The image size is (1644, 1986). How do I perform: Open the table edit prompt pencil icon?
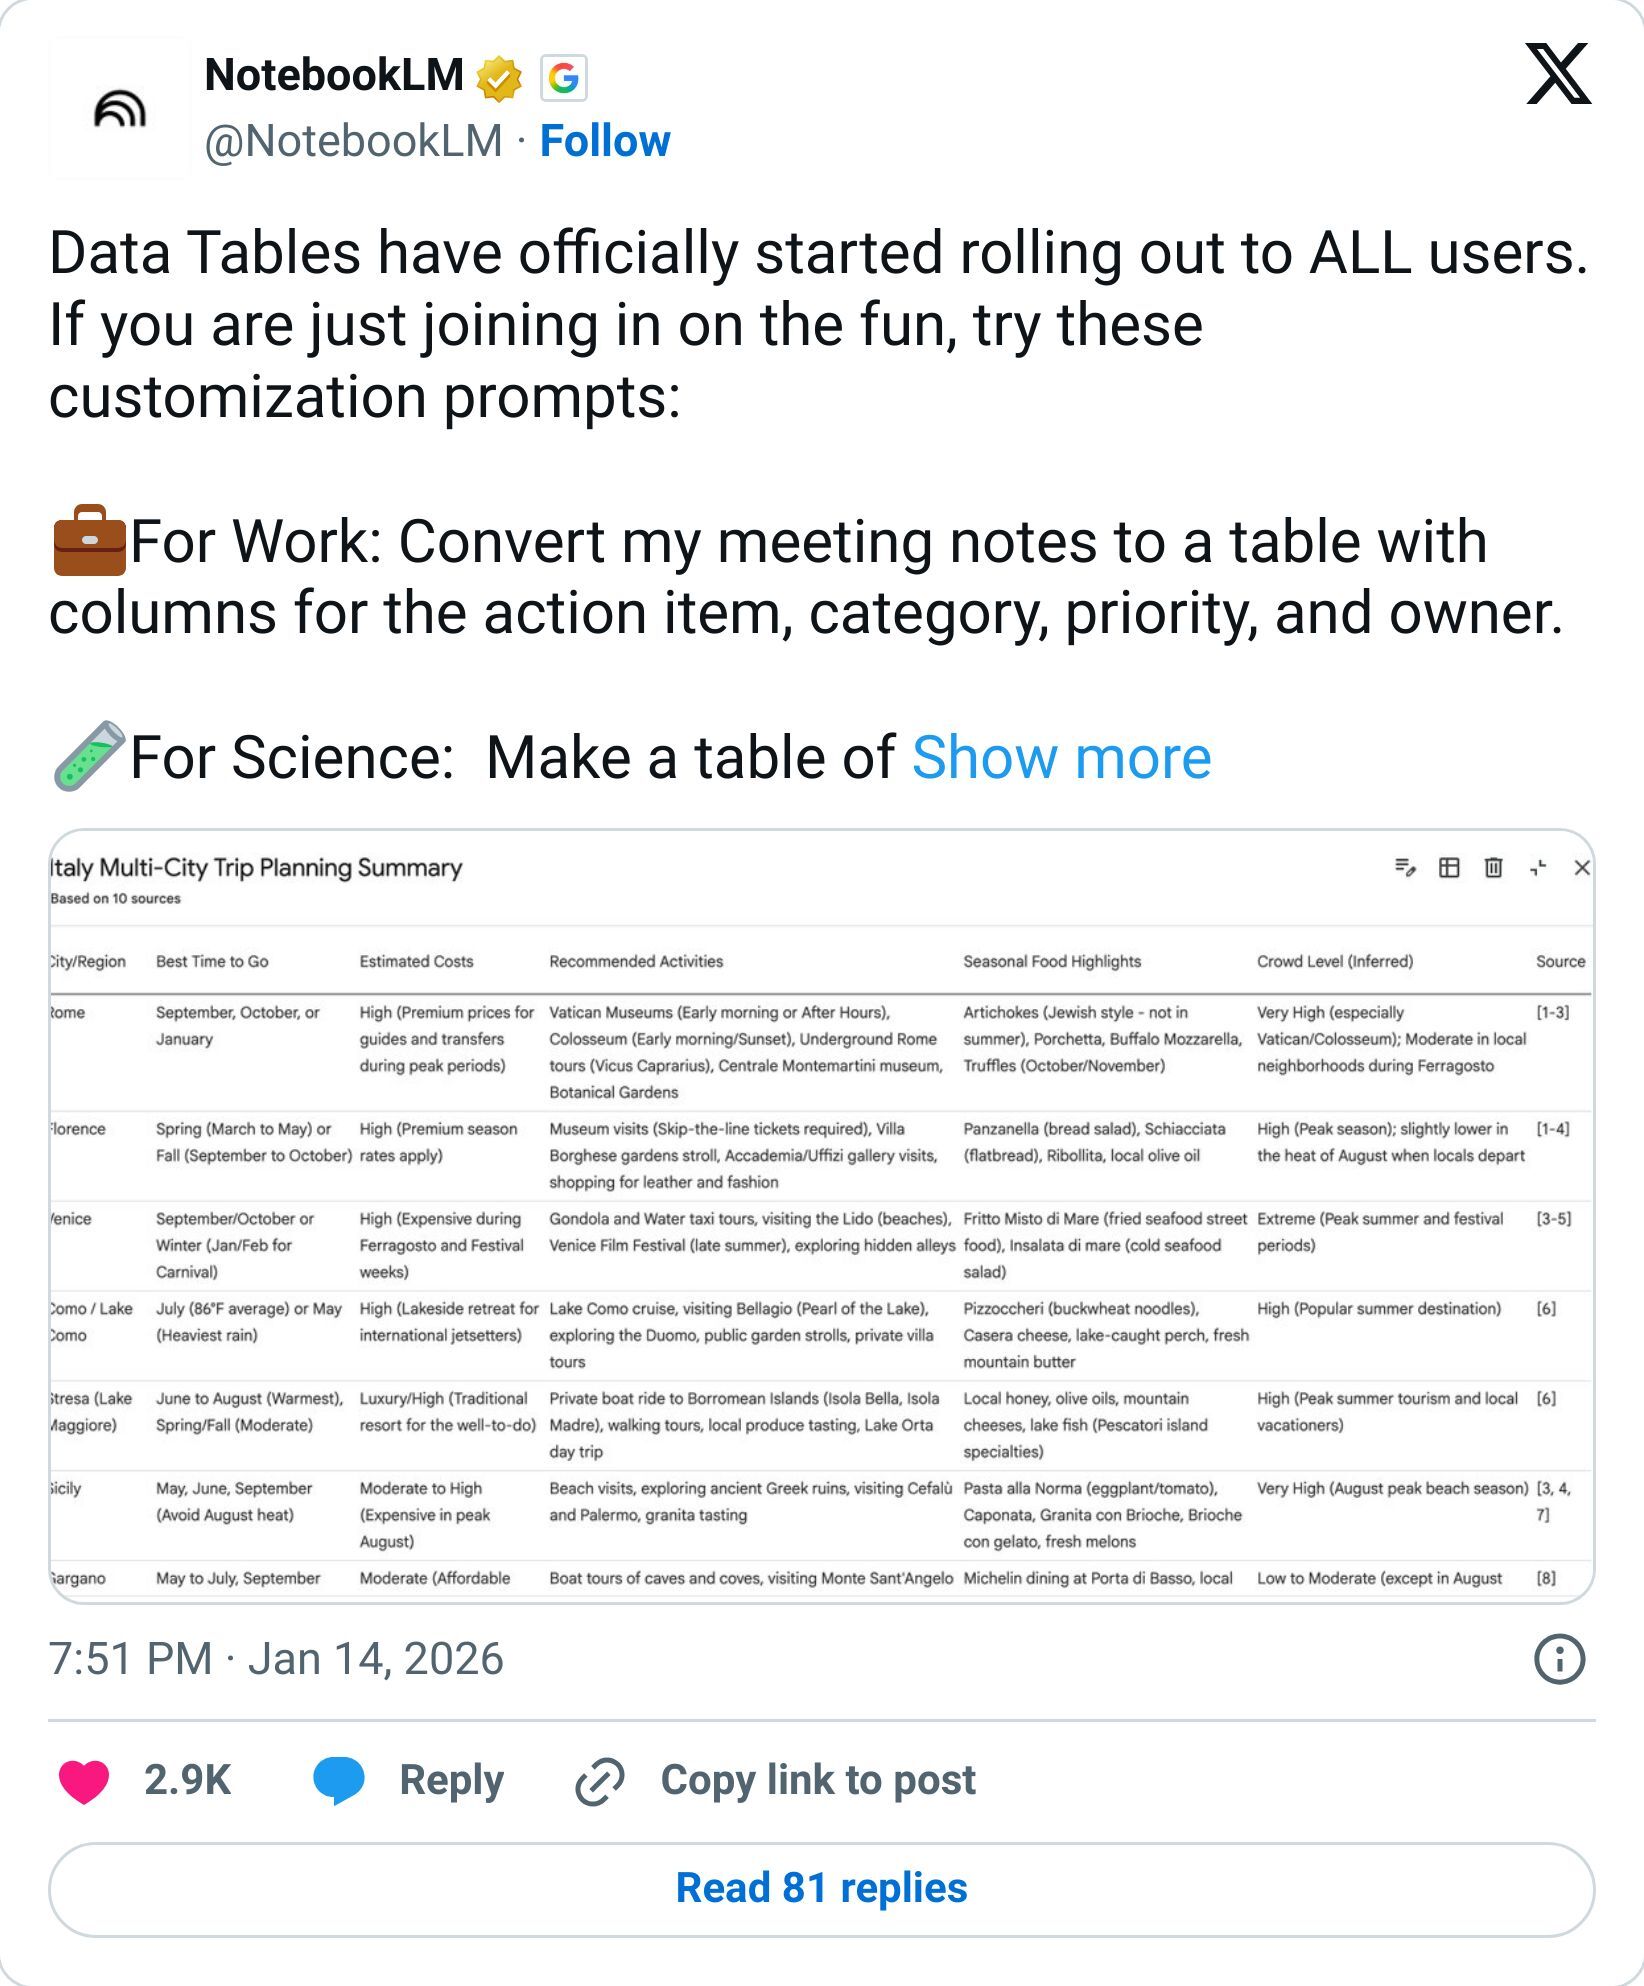pyautogui.click(x=1404, y=868)
